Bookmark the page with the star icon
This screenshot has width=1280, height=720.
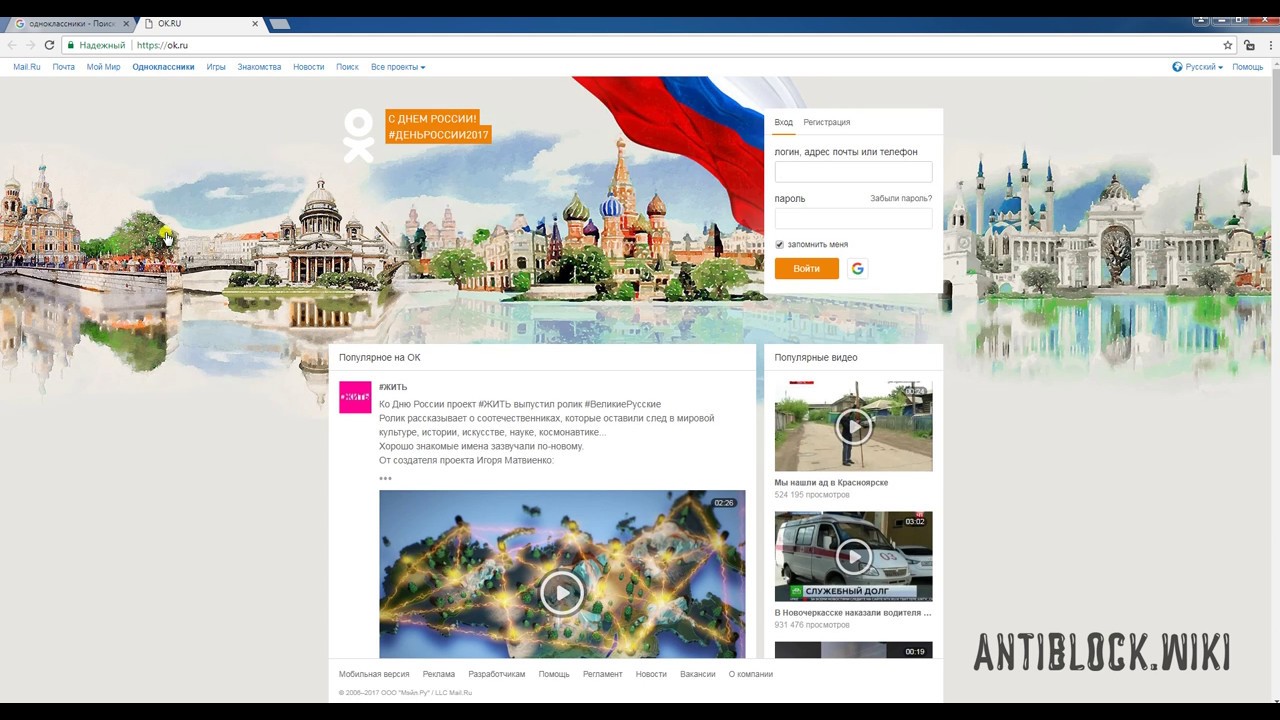tap(1228, 45)
